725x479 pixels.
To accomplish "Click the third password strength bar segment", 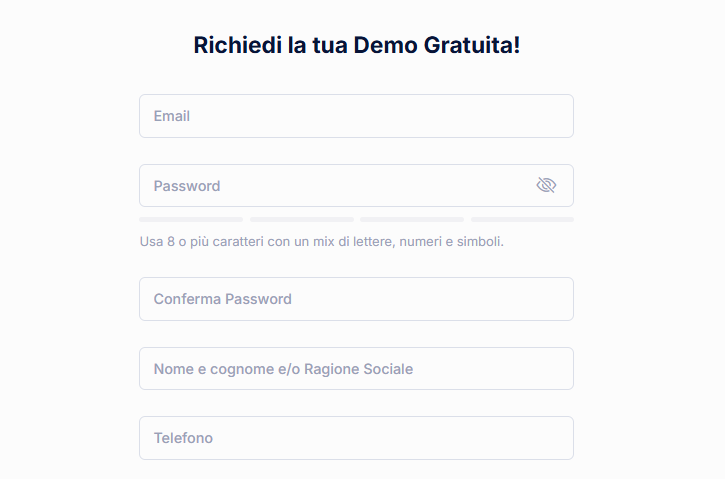I will pyautogui.click(x=412, y=219).
